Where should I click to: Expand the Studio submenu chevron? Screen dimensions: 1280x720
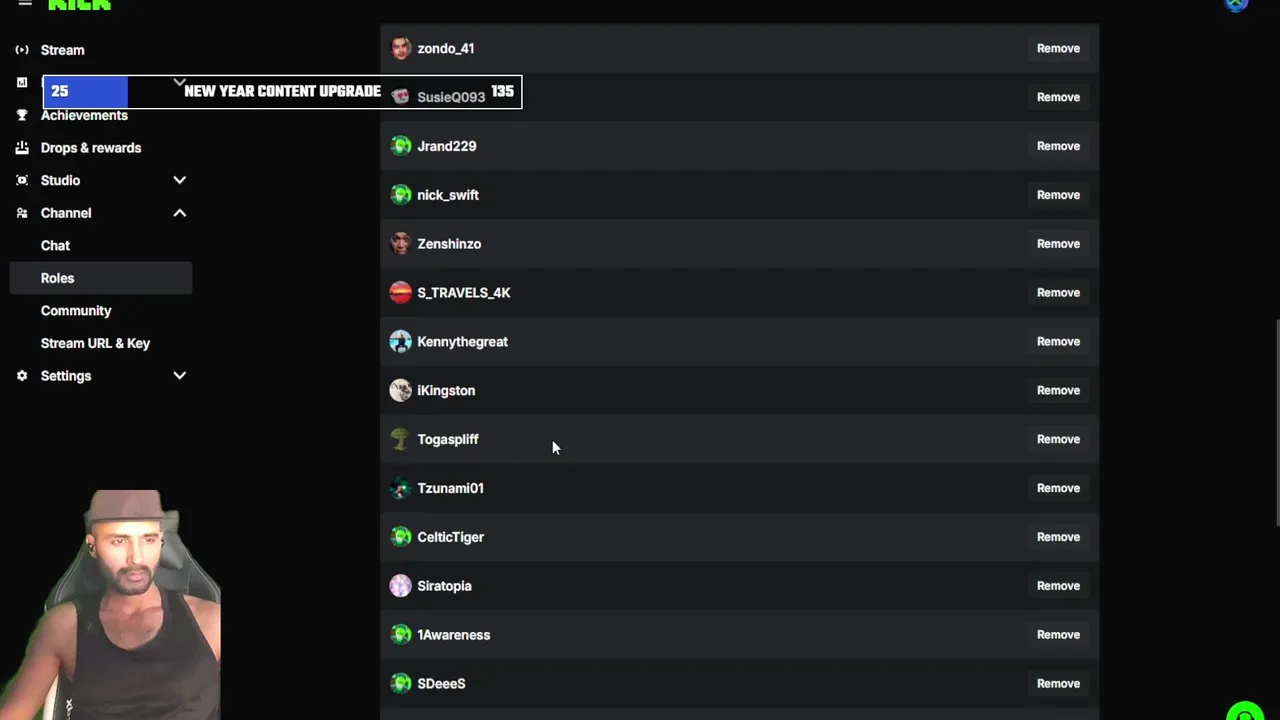point(179,181)
